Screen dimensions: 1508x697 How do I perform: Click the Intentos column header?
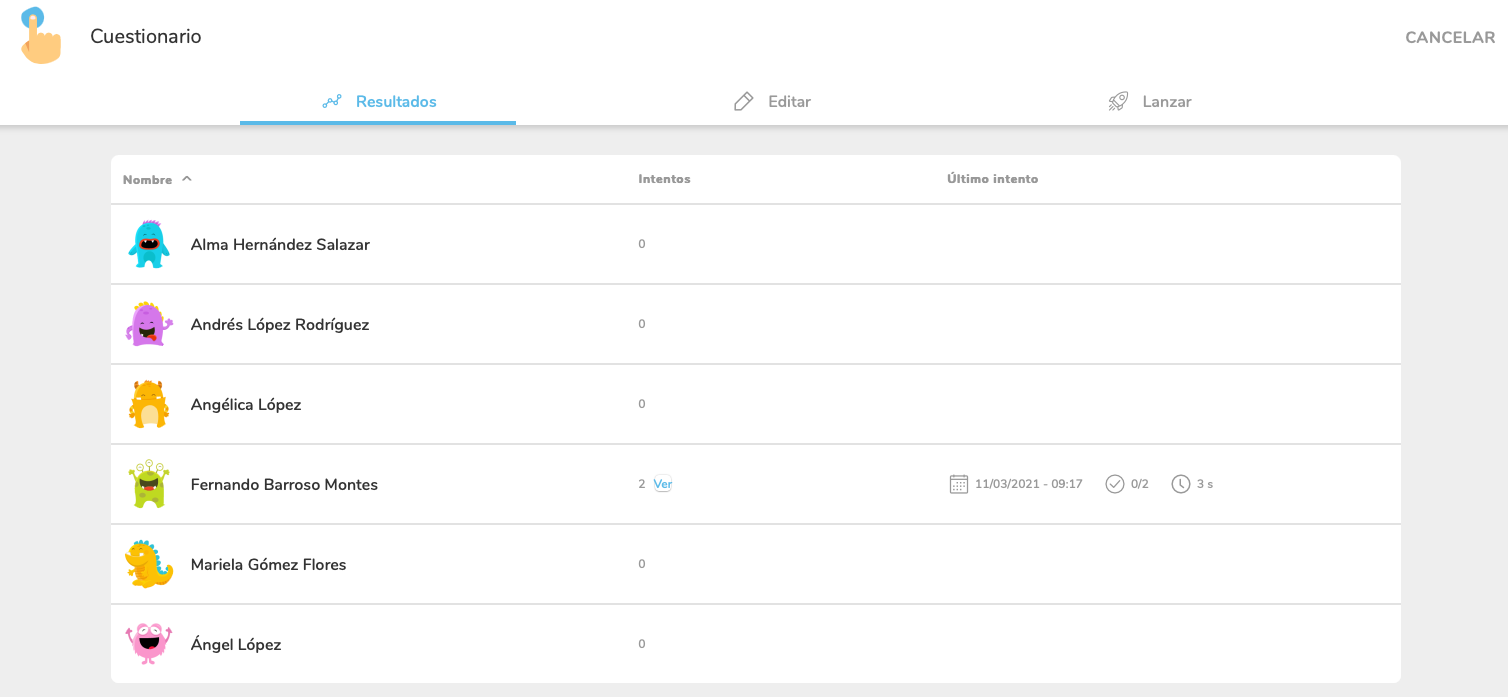664,179
